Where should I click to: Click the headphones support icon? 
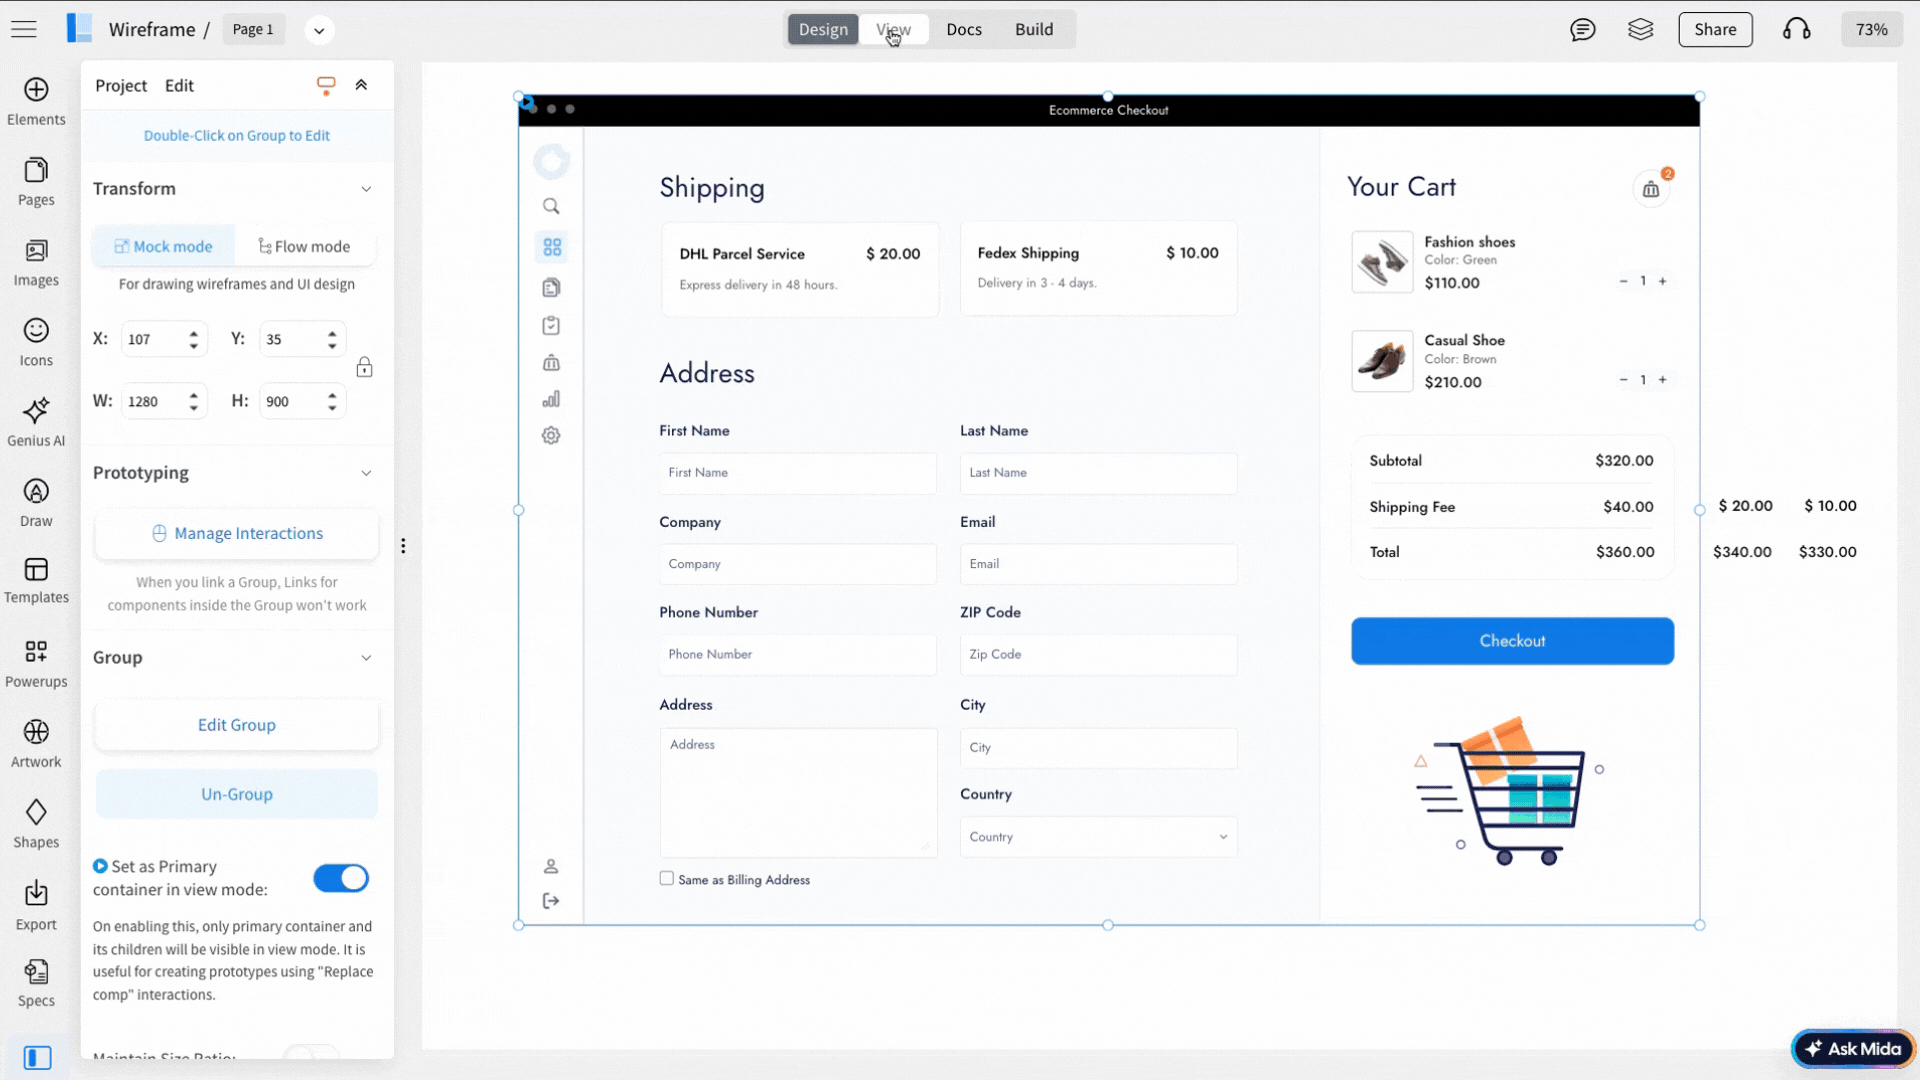point(1796,30)
